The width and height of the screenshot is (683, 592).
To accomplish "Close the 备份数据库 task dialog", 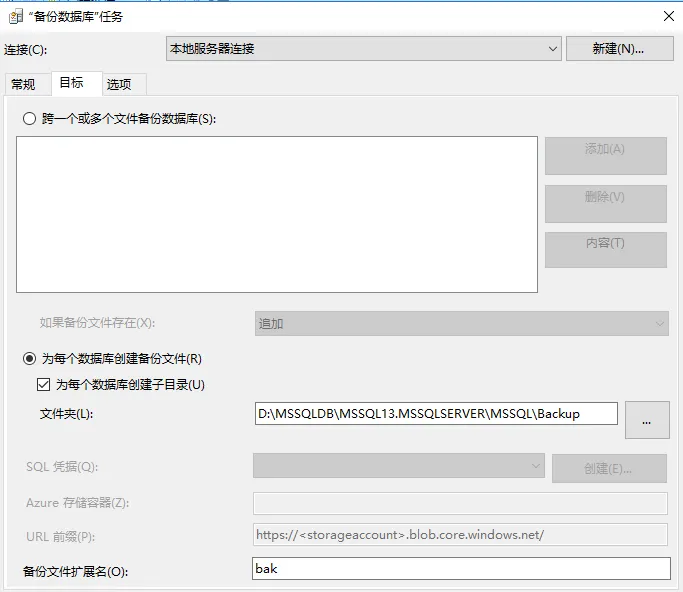I will click(669, 16).
